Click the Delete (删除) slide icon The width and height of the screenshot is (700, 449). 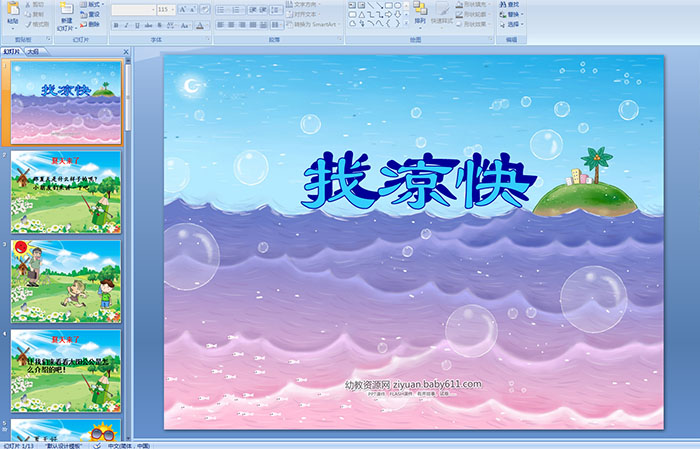[83, 24]
